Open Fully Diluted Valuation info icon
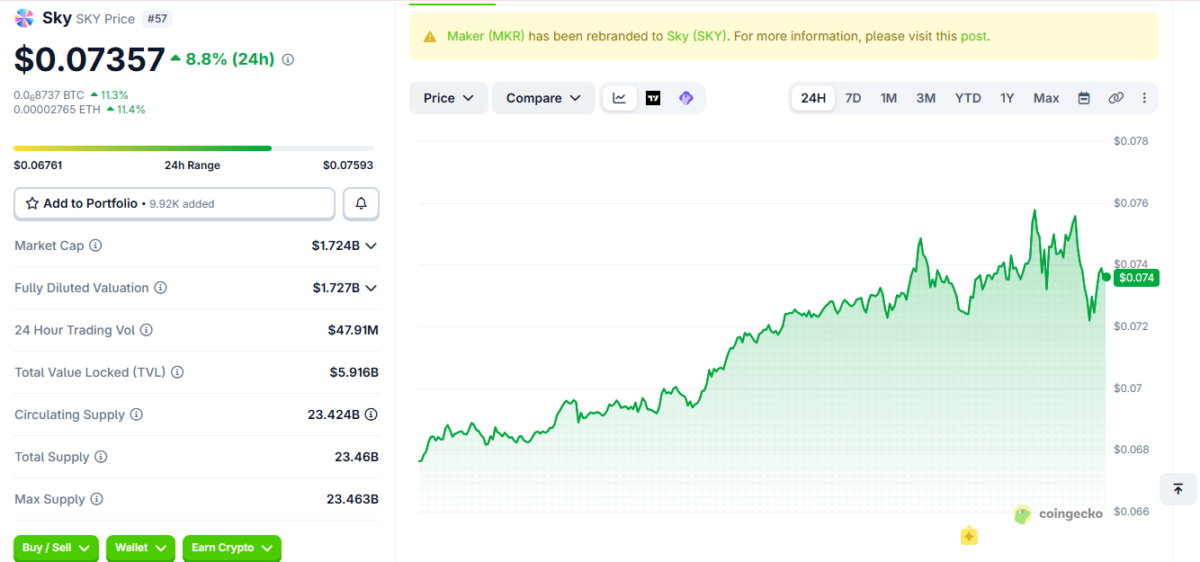The height and width of the screenshot is (562, 1200). tap(160, 288)
